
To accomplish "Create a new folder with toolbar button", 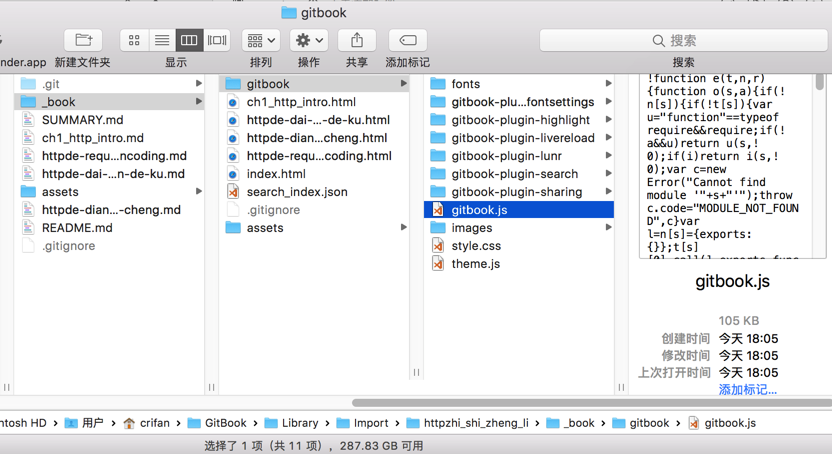I will (83, 40).
